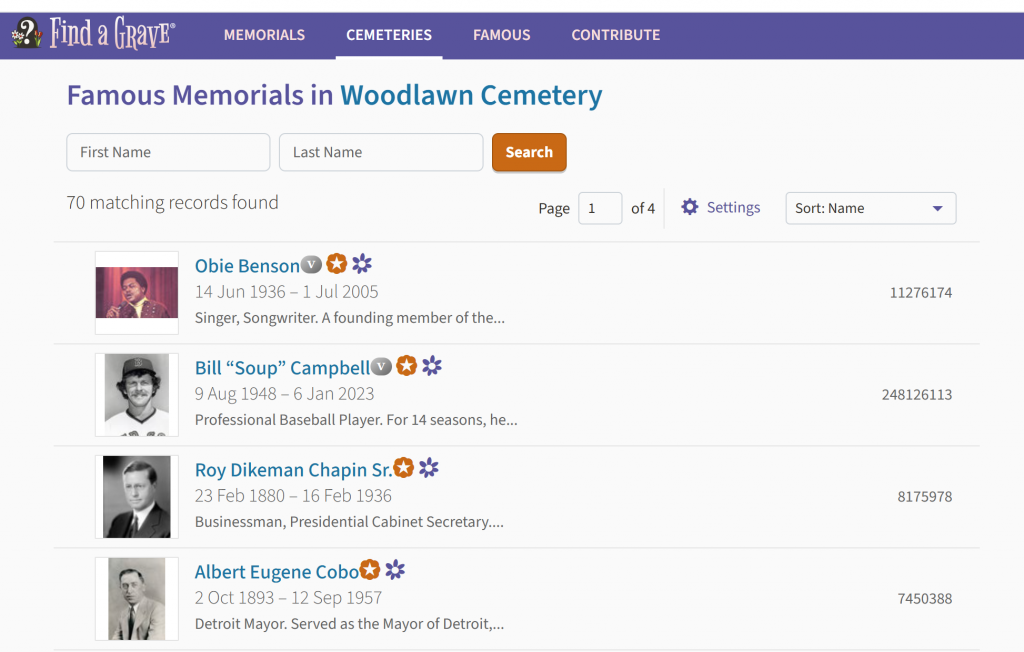Click the dates 9 Aug 1948 – 6 Jan 2023
This screenshot has width=1024, height=652.
[285, 394]
